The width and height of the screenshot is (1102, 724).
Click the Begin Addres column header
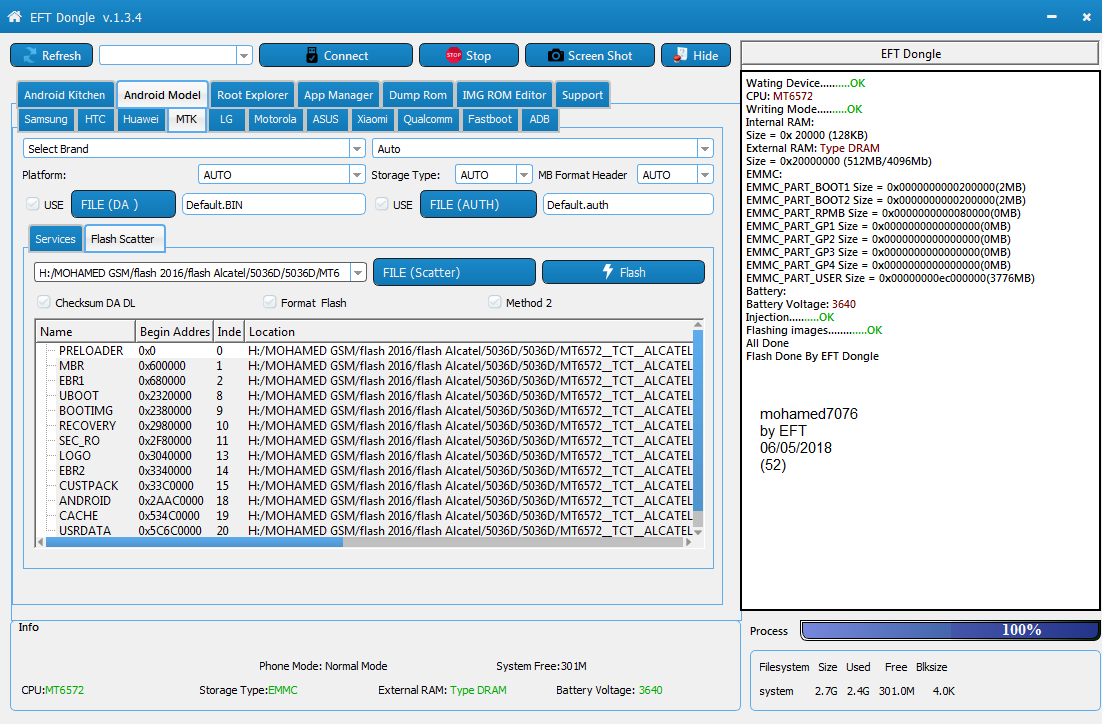point(174,332)
